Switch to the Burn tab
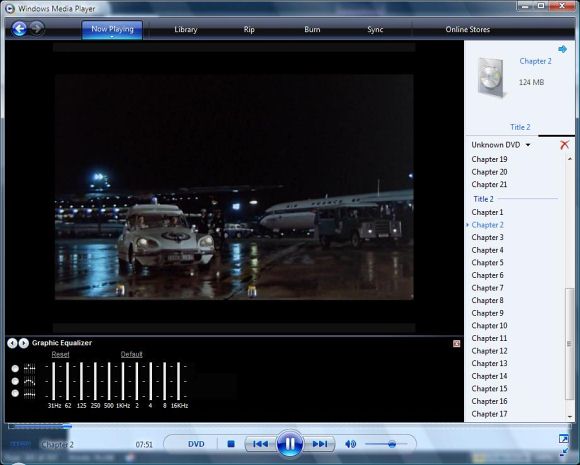Image resolution: width=580 pixels, height=465 pixels. point(312,30)
